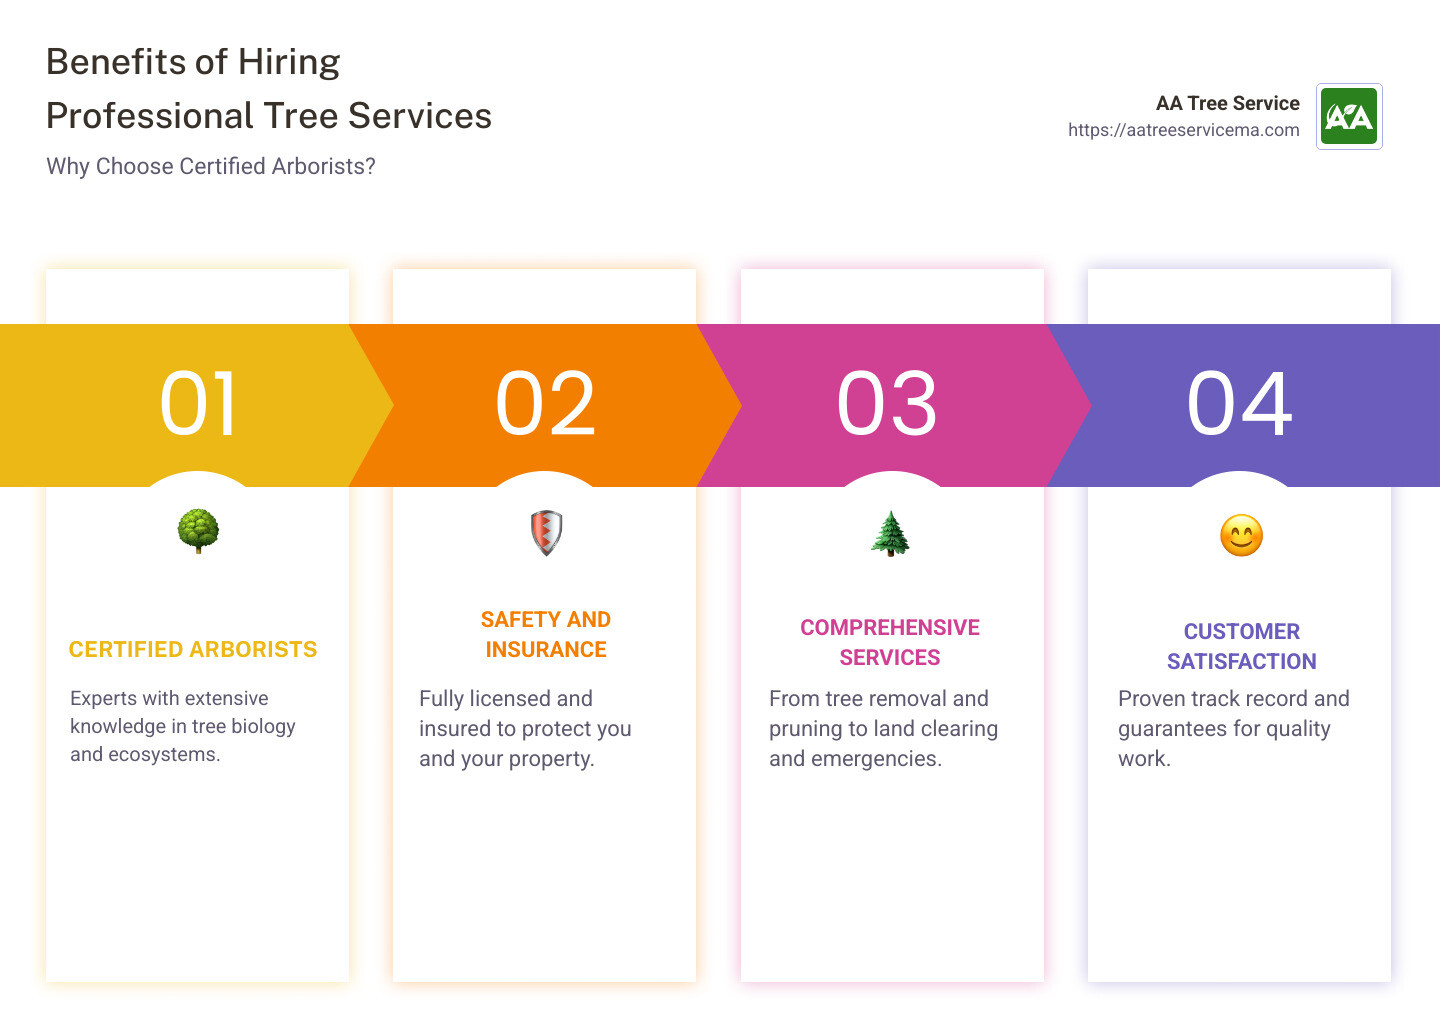Screen dimensions: 1440x1024
Task: Click the Safety and Insurance heading text
Action: click(546, 634)
